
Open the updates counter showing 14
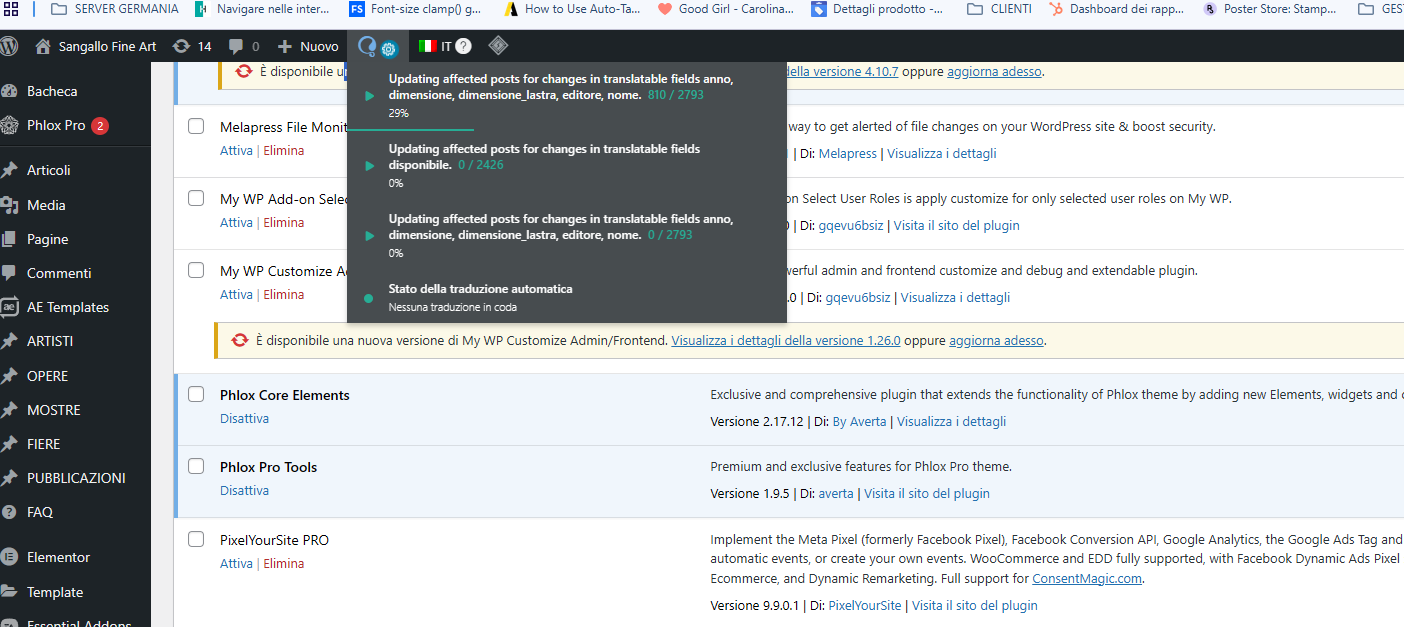(x=192, y=46)
